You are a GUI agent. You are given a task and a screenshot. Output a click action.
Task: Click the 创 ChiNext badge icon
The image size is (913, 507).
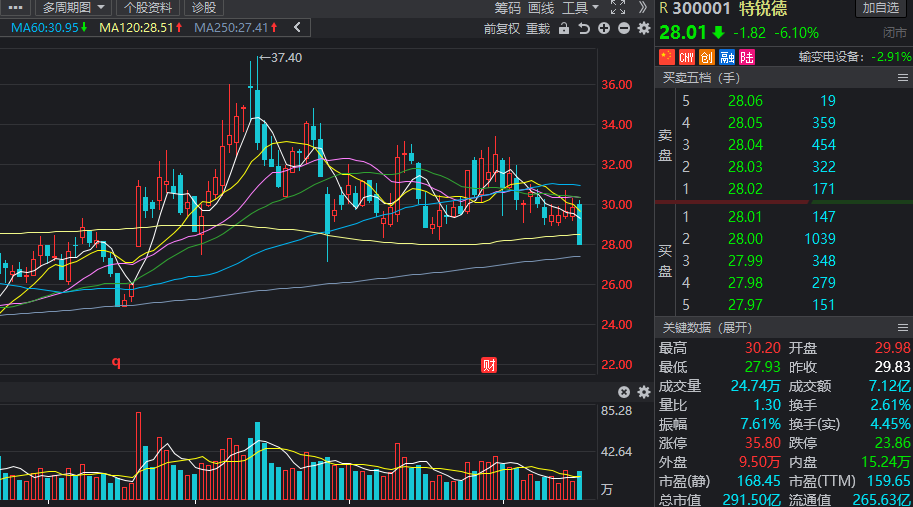click(706, 57)
